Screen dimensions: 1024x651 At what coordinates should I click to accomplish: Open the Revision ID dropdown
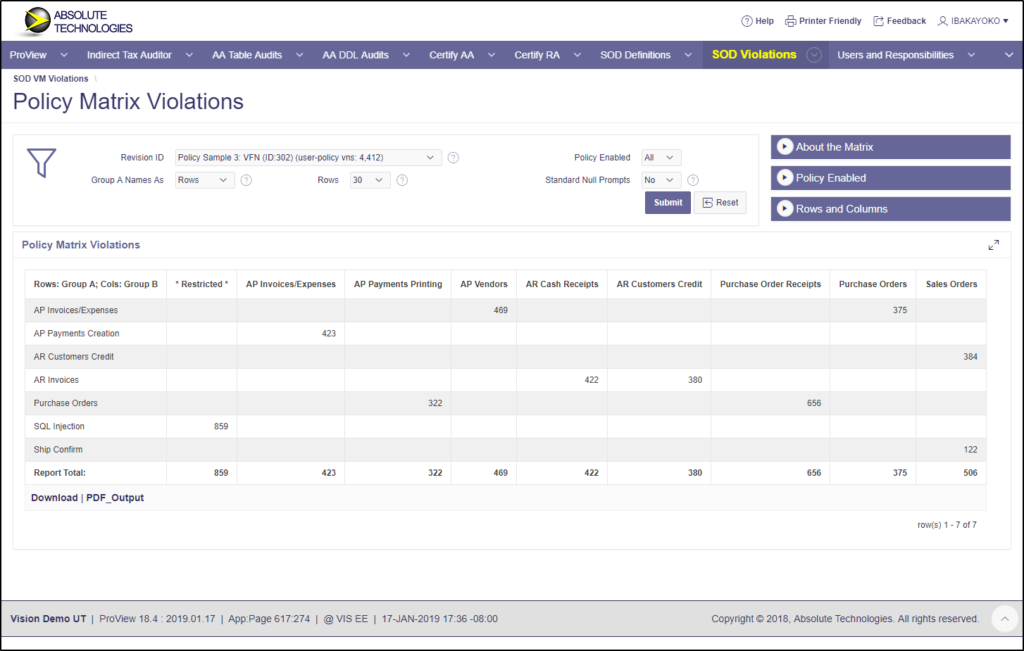pos(305,157)
